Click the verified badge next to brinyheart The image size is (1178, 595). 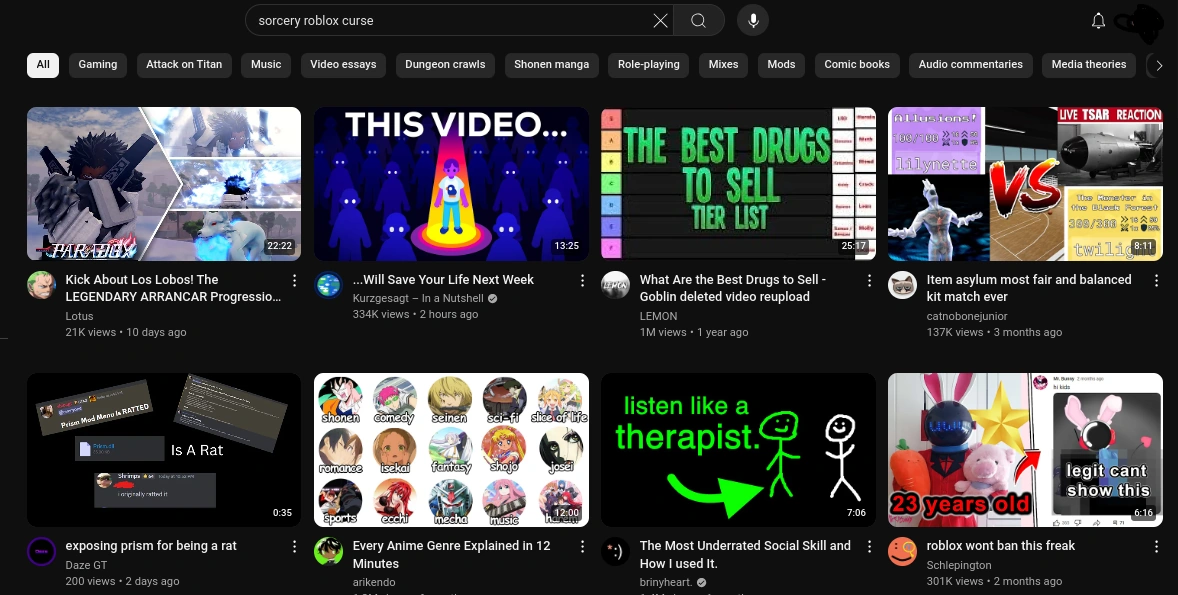tap(699, 582)
